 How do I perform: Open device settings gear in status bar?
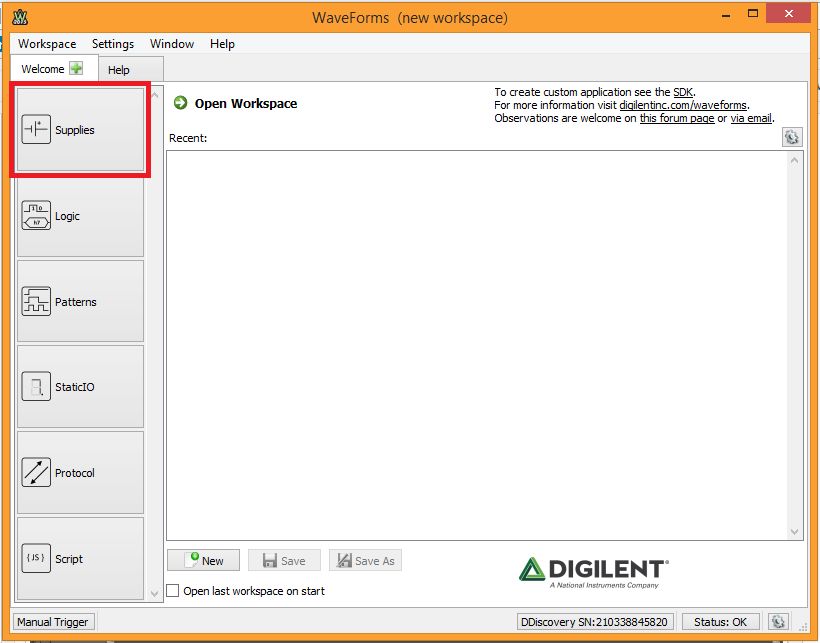tap(778, 622)
